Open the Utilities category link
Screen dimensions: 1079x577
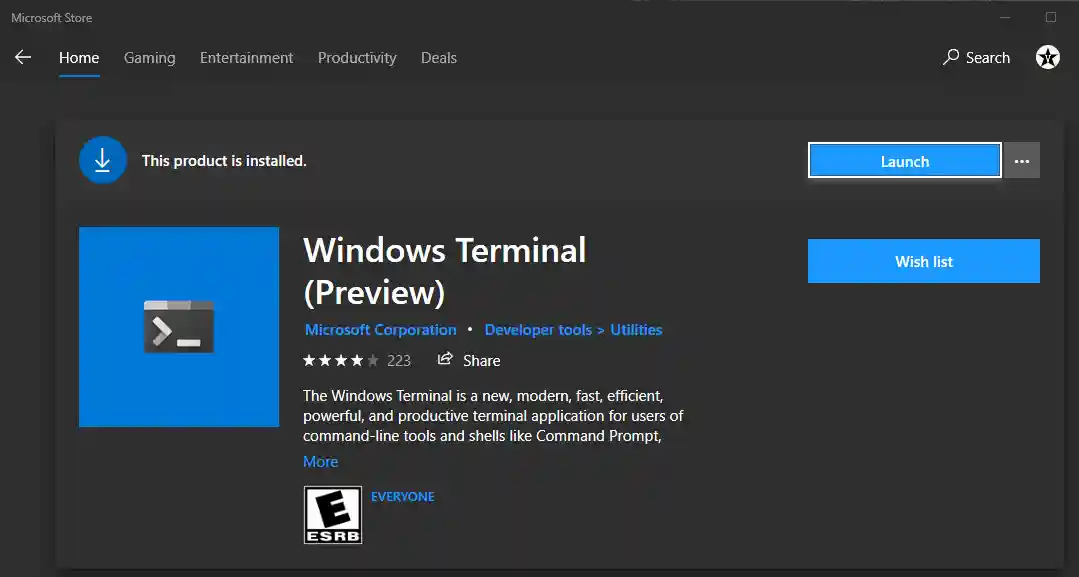(x=638, y=329)
